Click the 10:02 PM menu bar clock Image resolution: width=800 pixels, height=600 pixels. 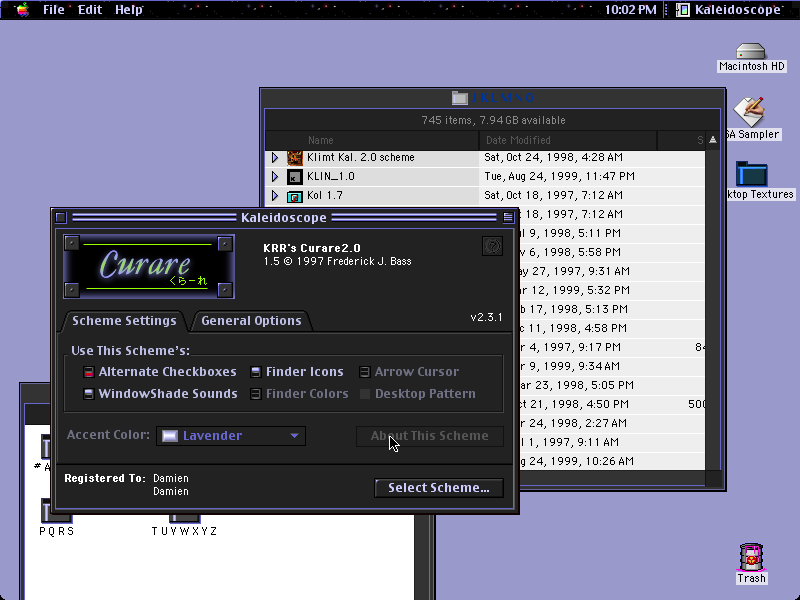tap(630, 10)
